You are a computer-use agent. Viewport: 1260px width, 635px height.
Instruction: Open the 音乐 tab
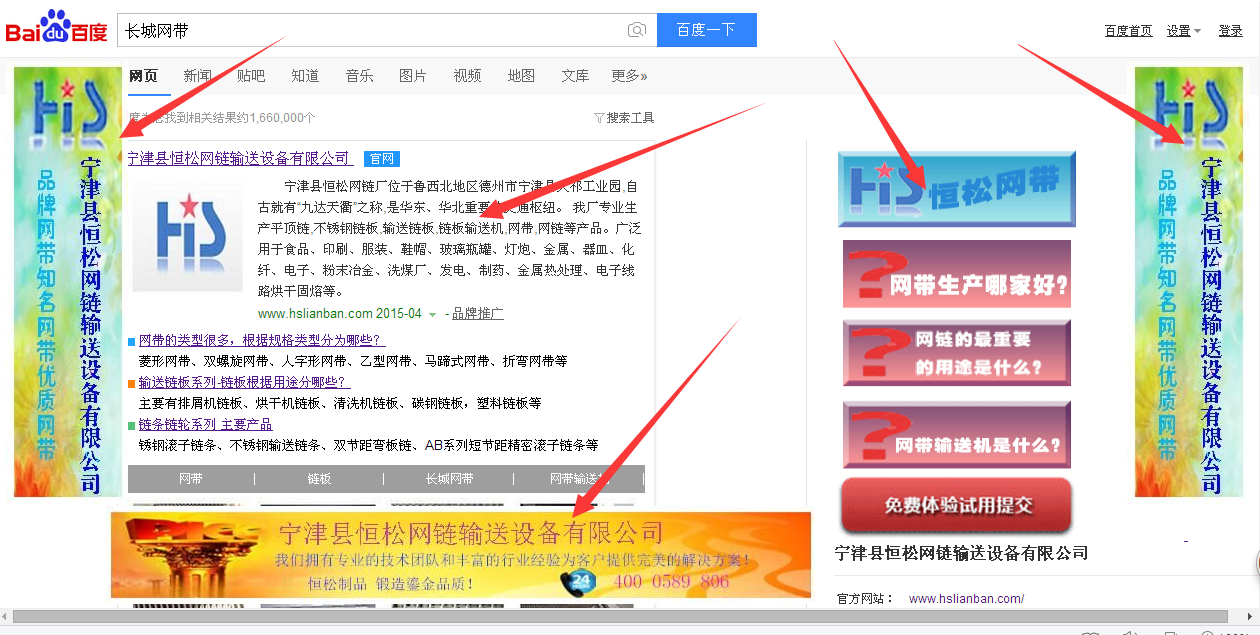359,76
